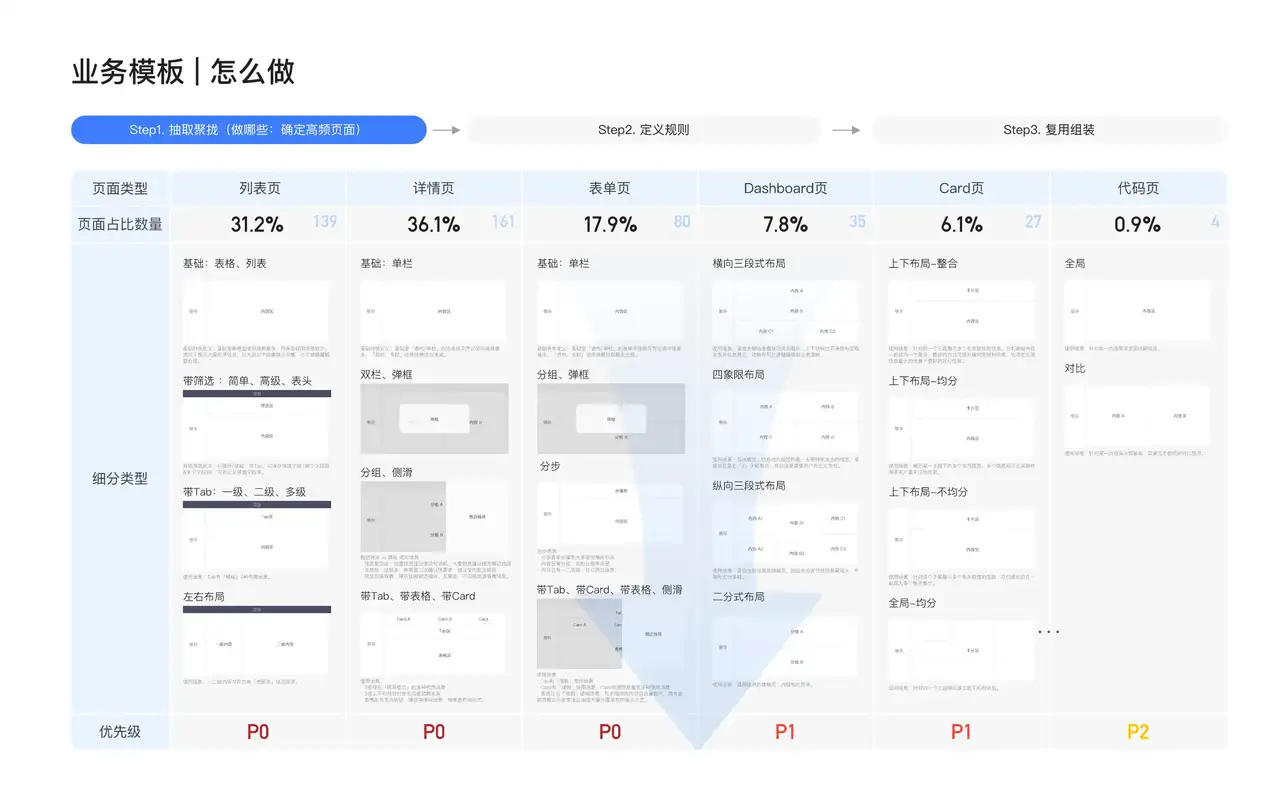The width and height of the screenshot is (1280, 800).
Task: Select the 0.9% value
Action: point(1137,225)
